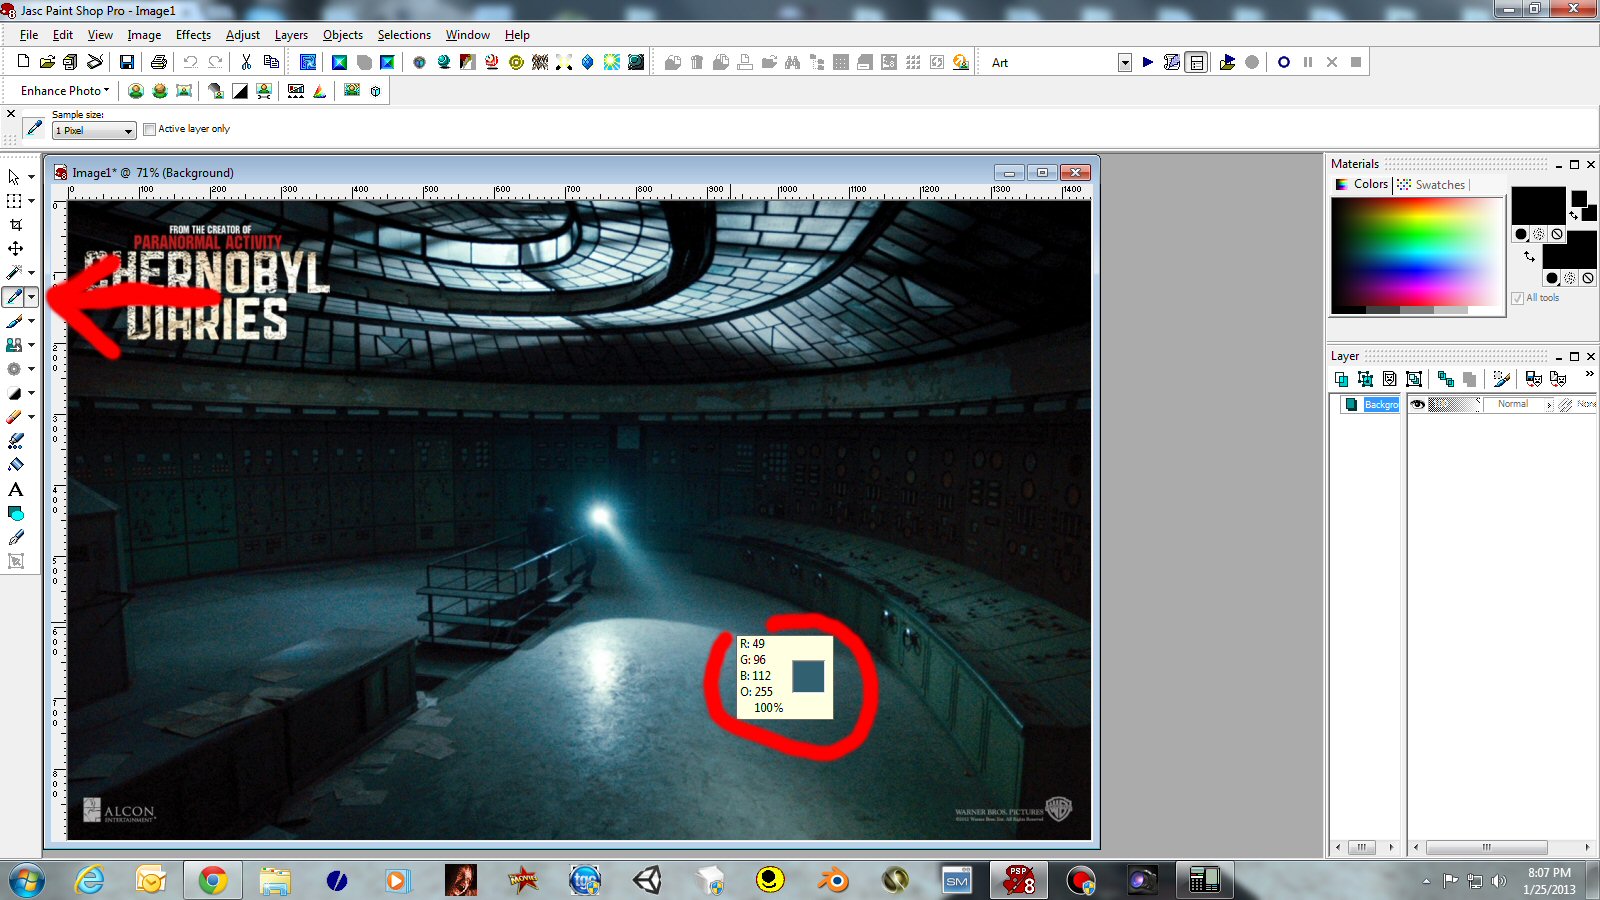This screenshot has height=900, width=1600.
Task: Expand the Clone Brush tool flyout arrow
Action: pyautogui.click(x=31, y=345)
